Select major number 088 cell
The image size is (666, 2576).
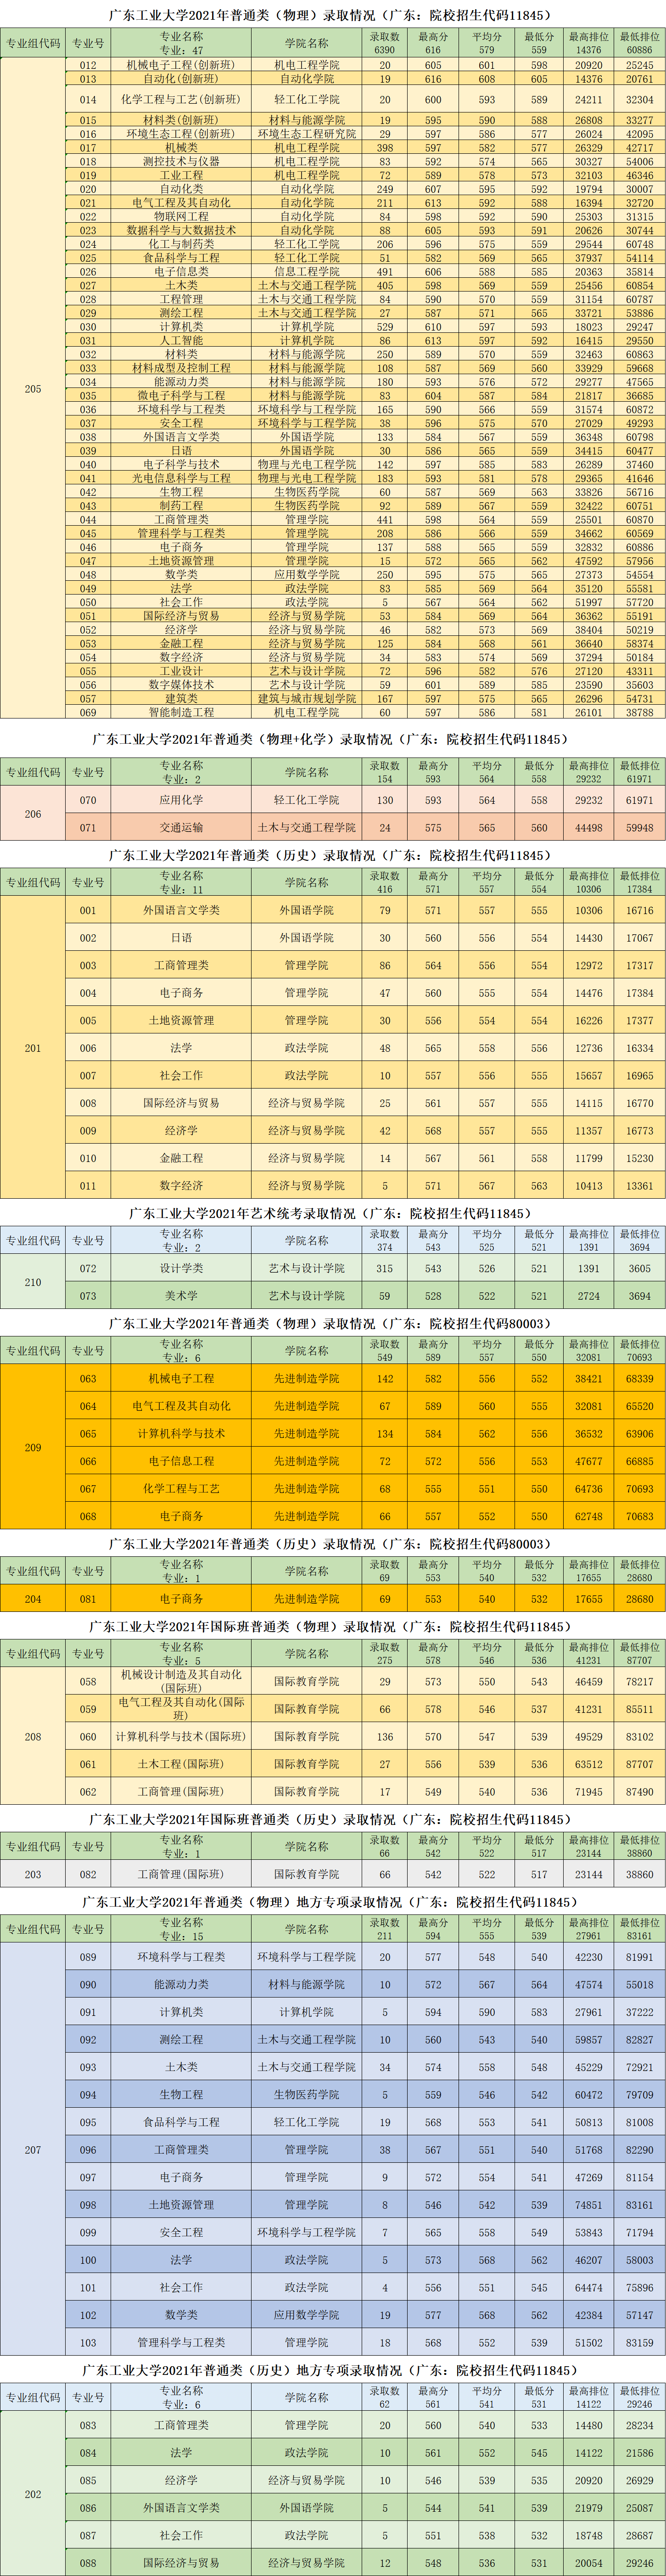point(88,2563)
